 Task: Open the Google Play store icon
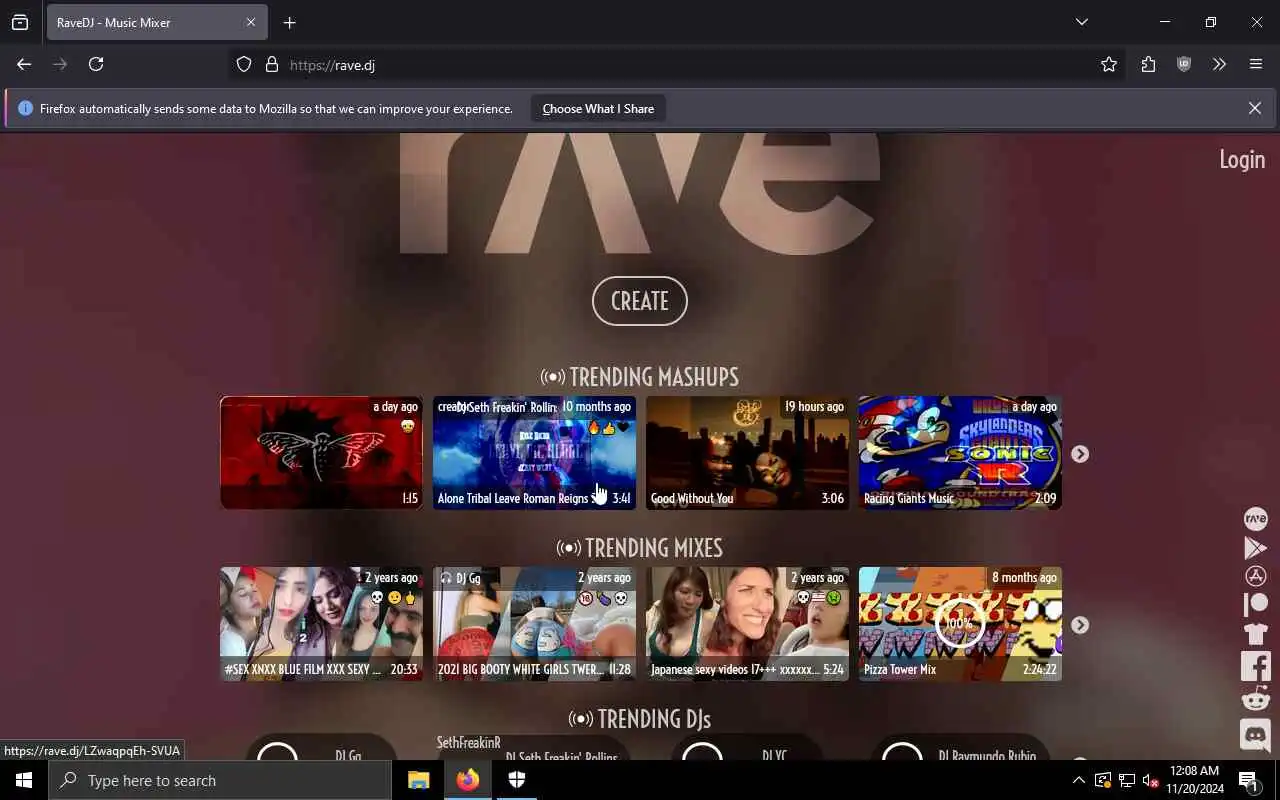1255,548
